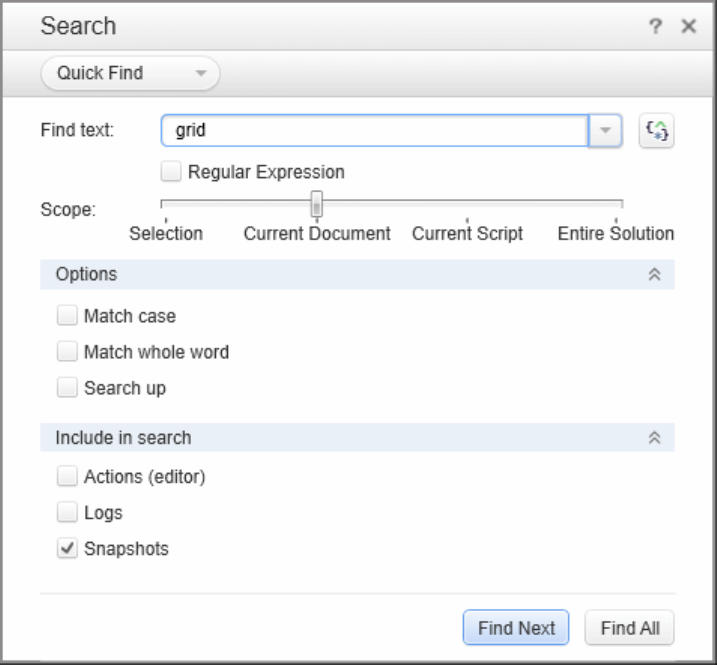Tick the Search up checkbox
The width and height of the screenshot is (717, 665).
point(67,388)
